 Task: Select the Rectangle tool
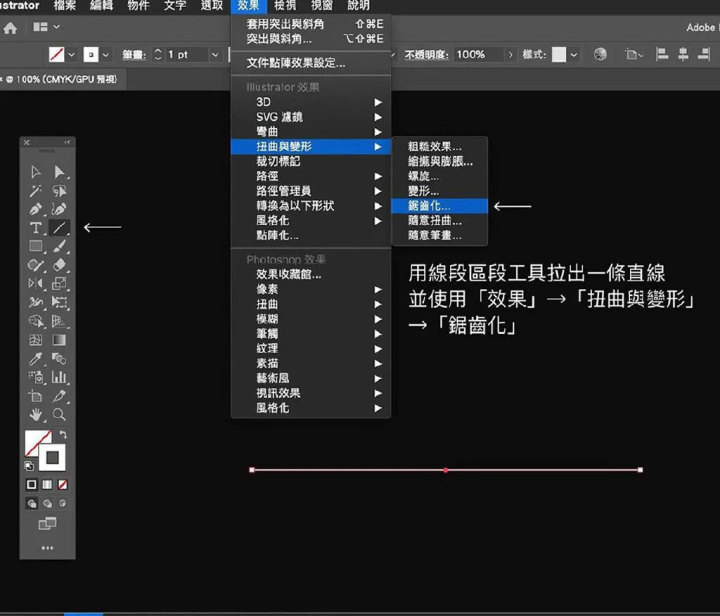click(x=35, y=246)
